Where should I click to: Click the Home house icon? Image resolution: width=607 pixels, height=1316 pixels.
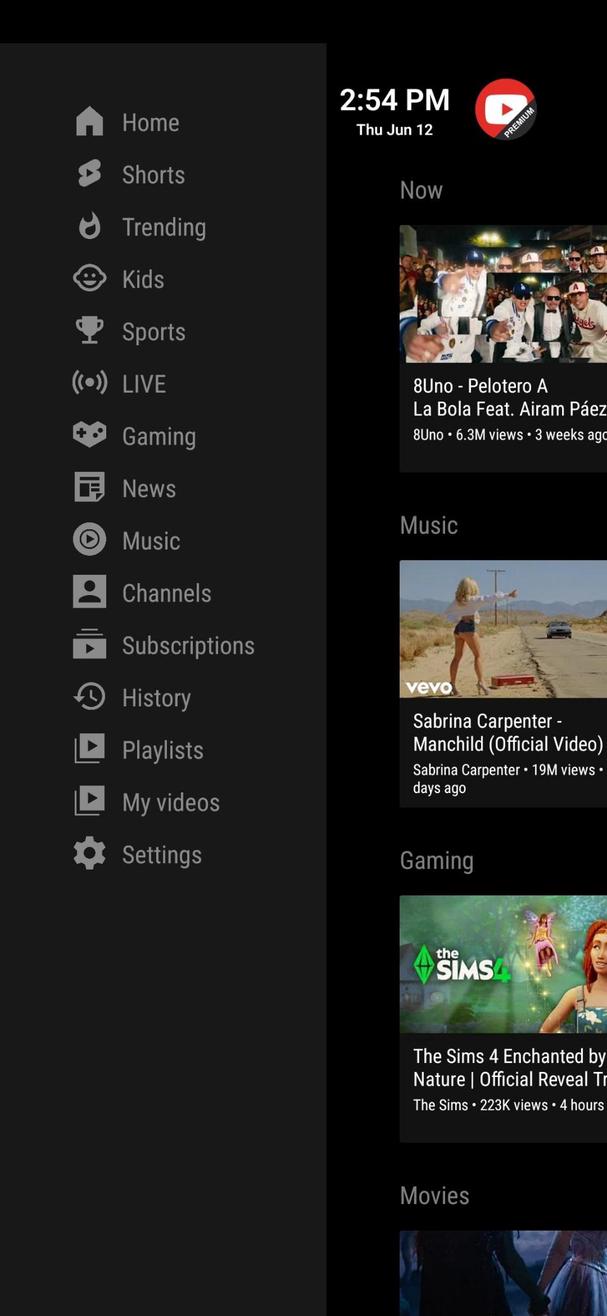[x=89, y=122]
